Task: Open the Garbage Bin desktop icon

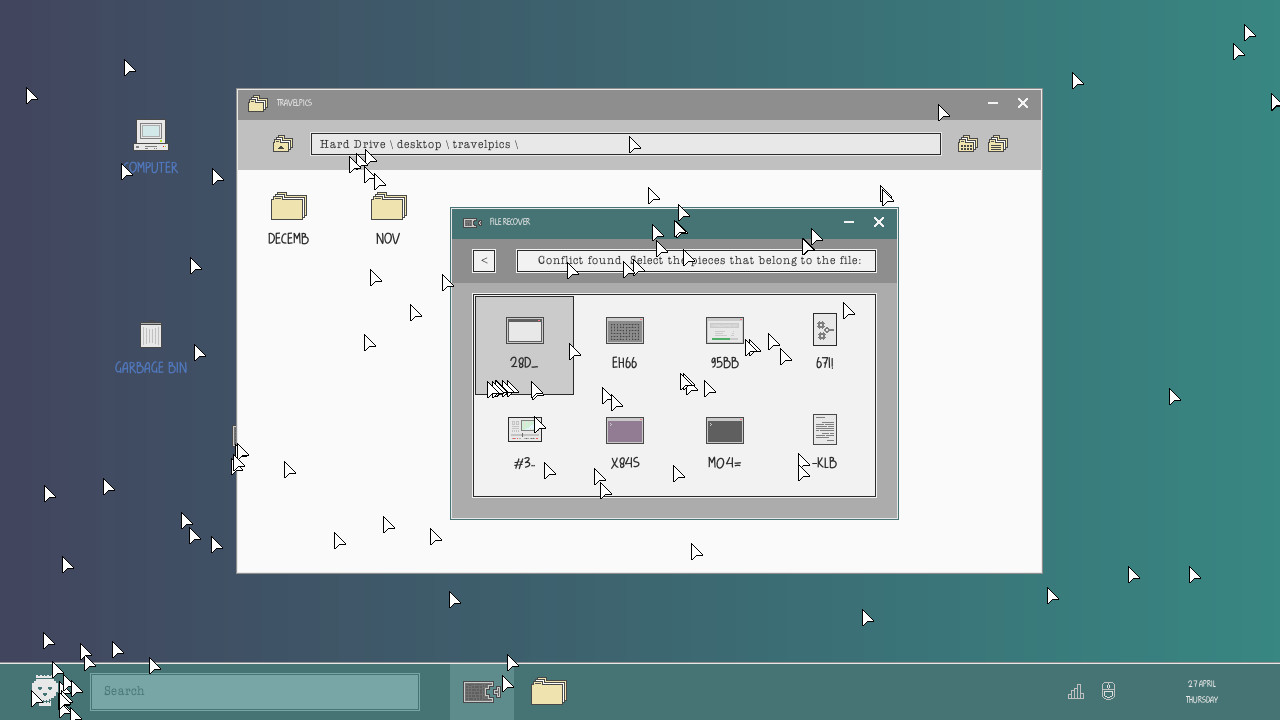Action: click(151, 348)
